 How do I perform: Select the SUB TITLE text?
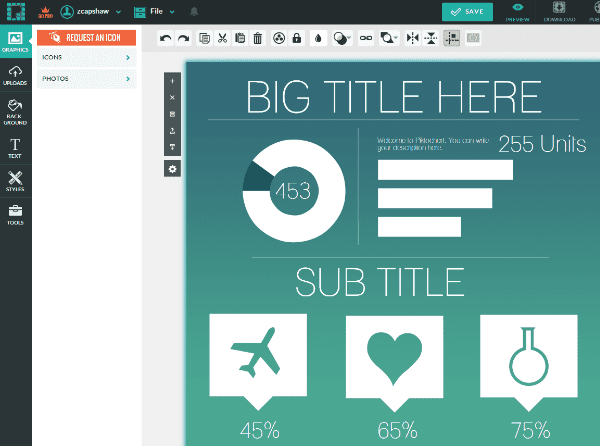click(380, 282)
